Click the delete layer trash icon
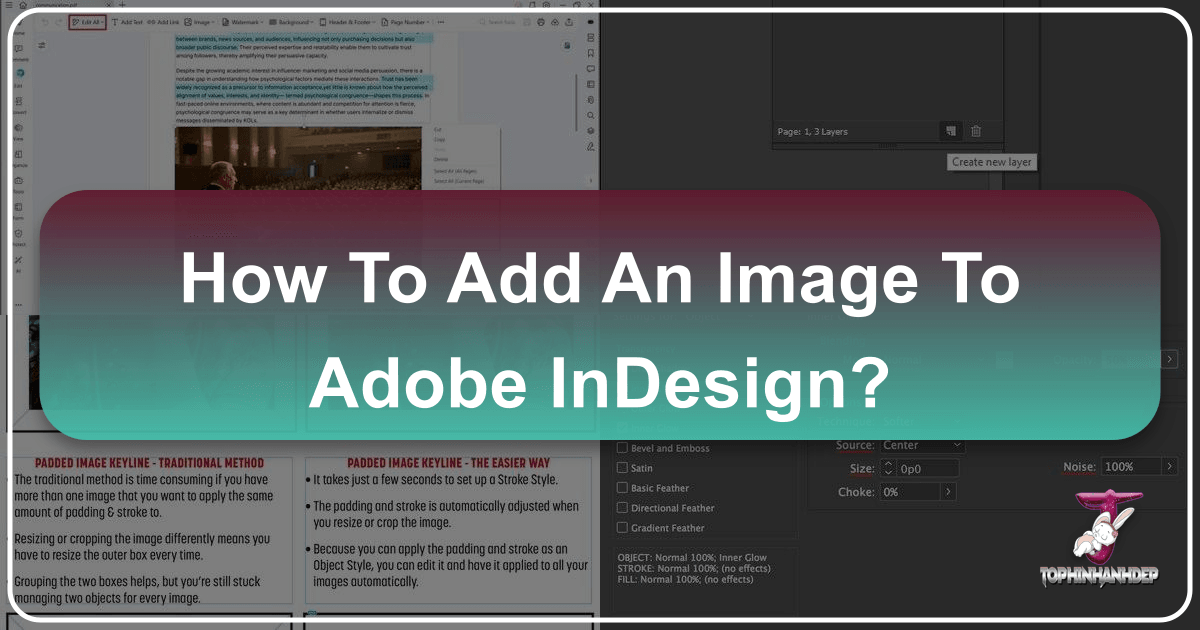Screen dimensions: 1200x630 point(976,130)
